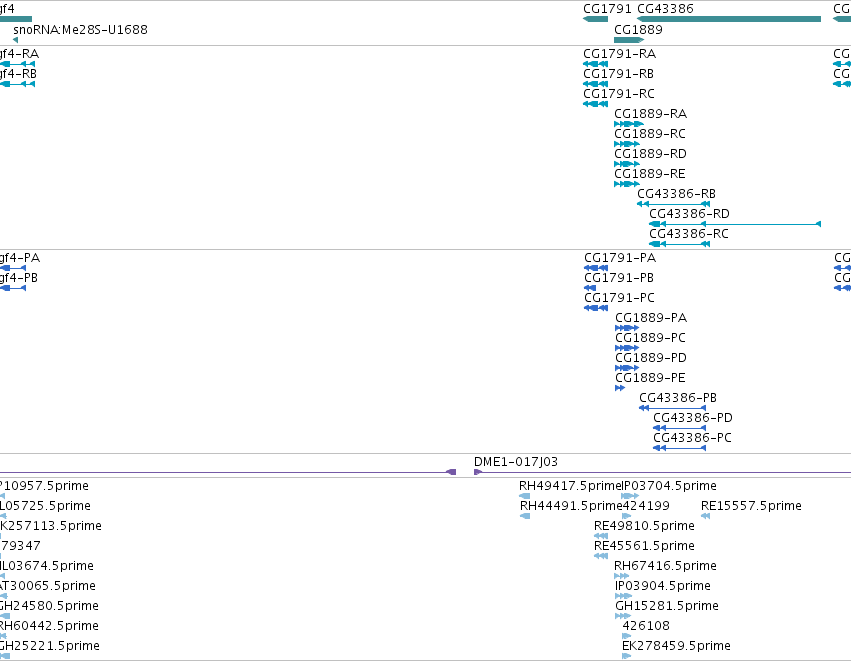Click label text snoRNA:Me28S-U1688

point(80,30)
